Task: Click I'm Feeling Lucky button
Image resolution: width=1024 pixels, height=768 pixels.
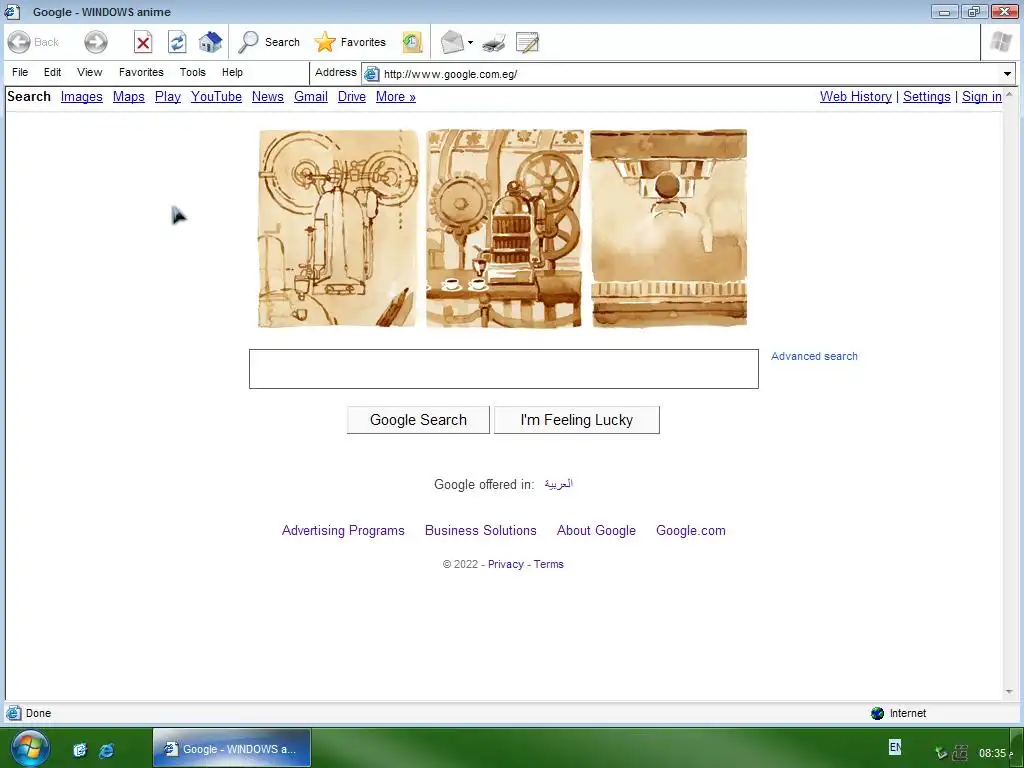Action: (x=577, y=420)
